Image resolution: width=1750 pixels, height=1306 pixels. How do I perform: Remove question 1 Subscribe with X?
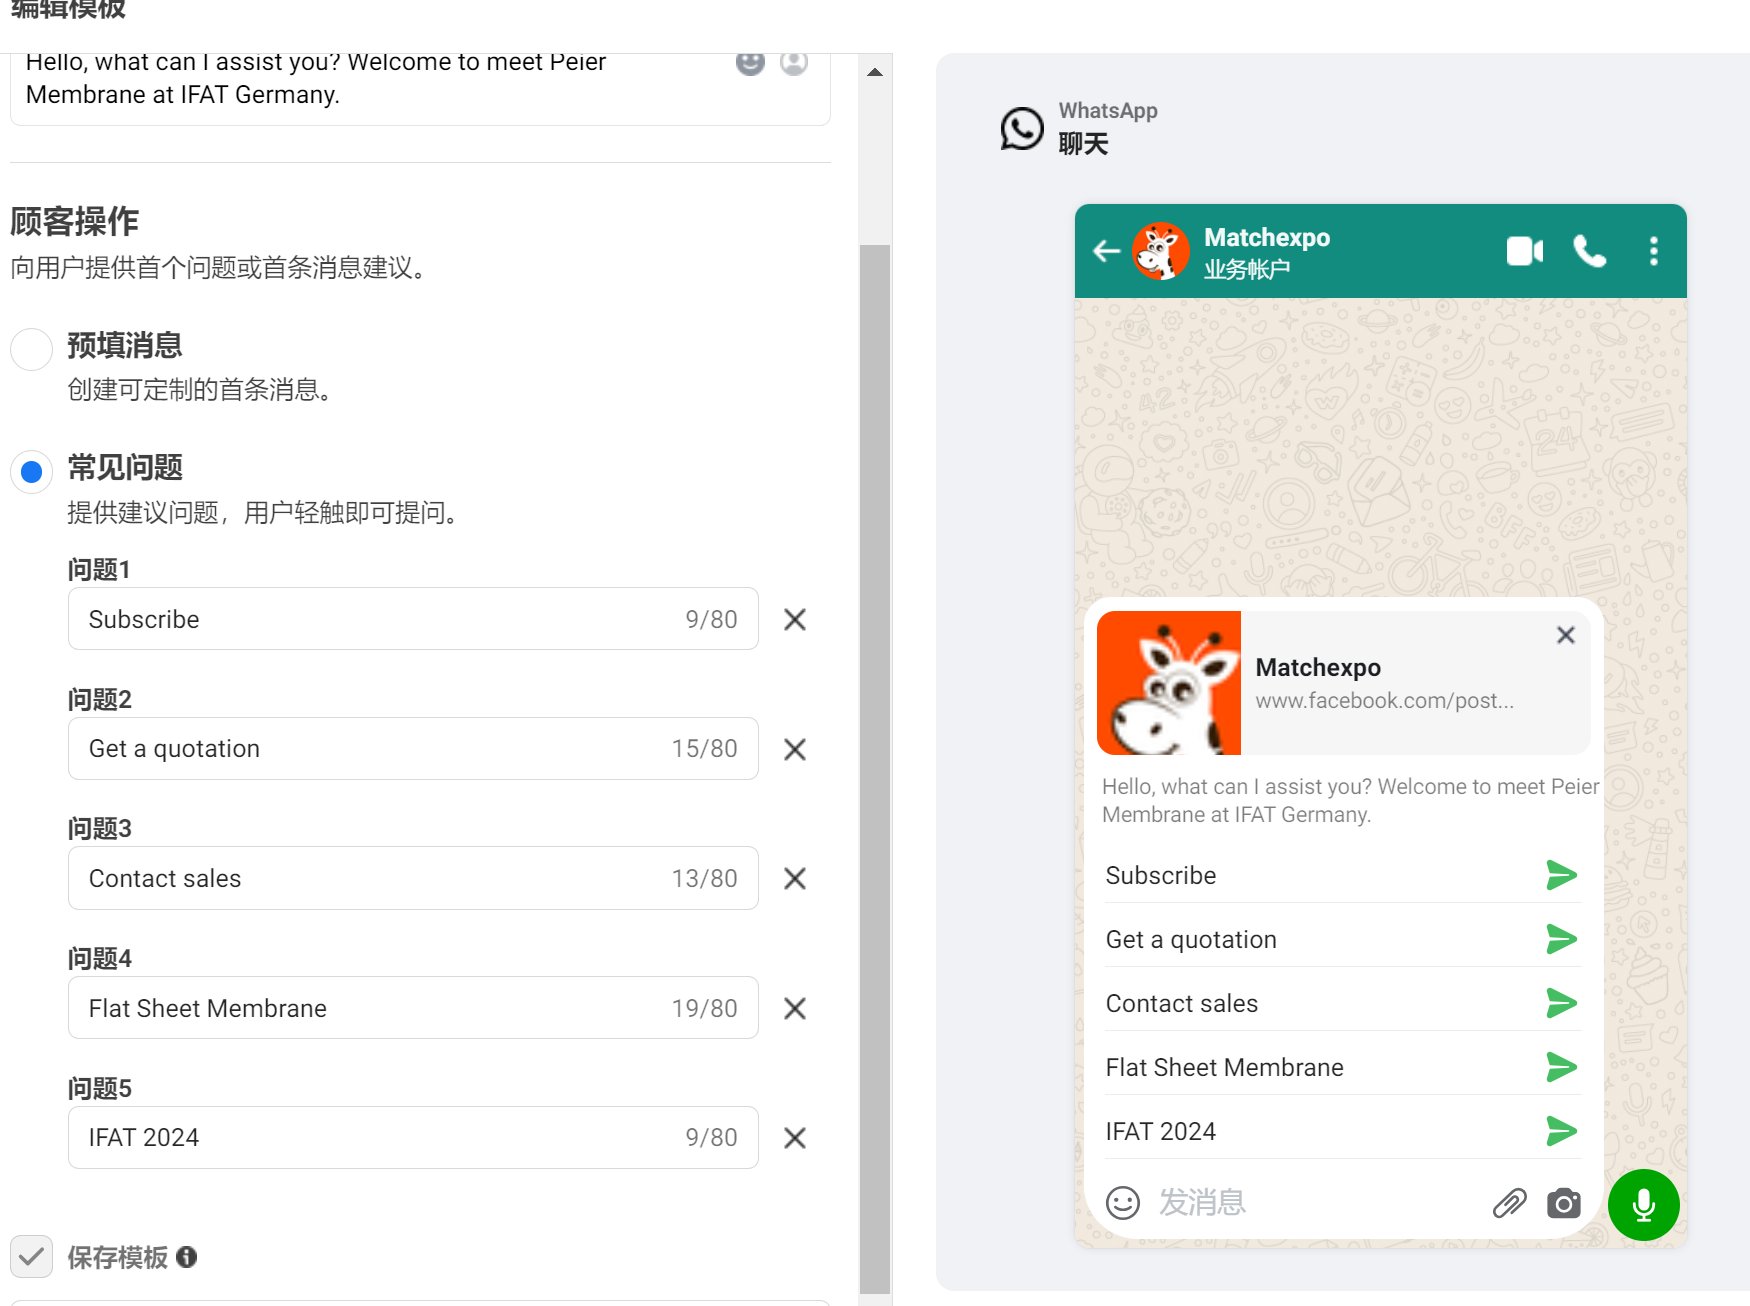point(795,620)
